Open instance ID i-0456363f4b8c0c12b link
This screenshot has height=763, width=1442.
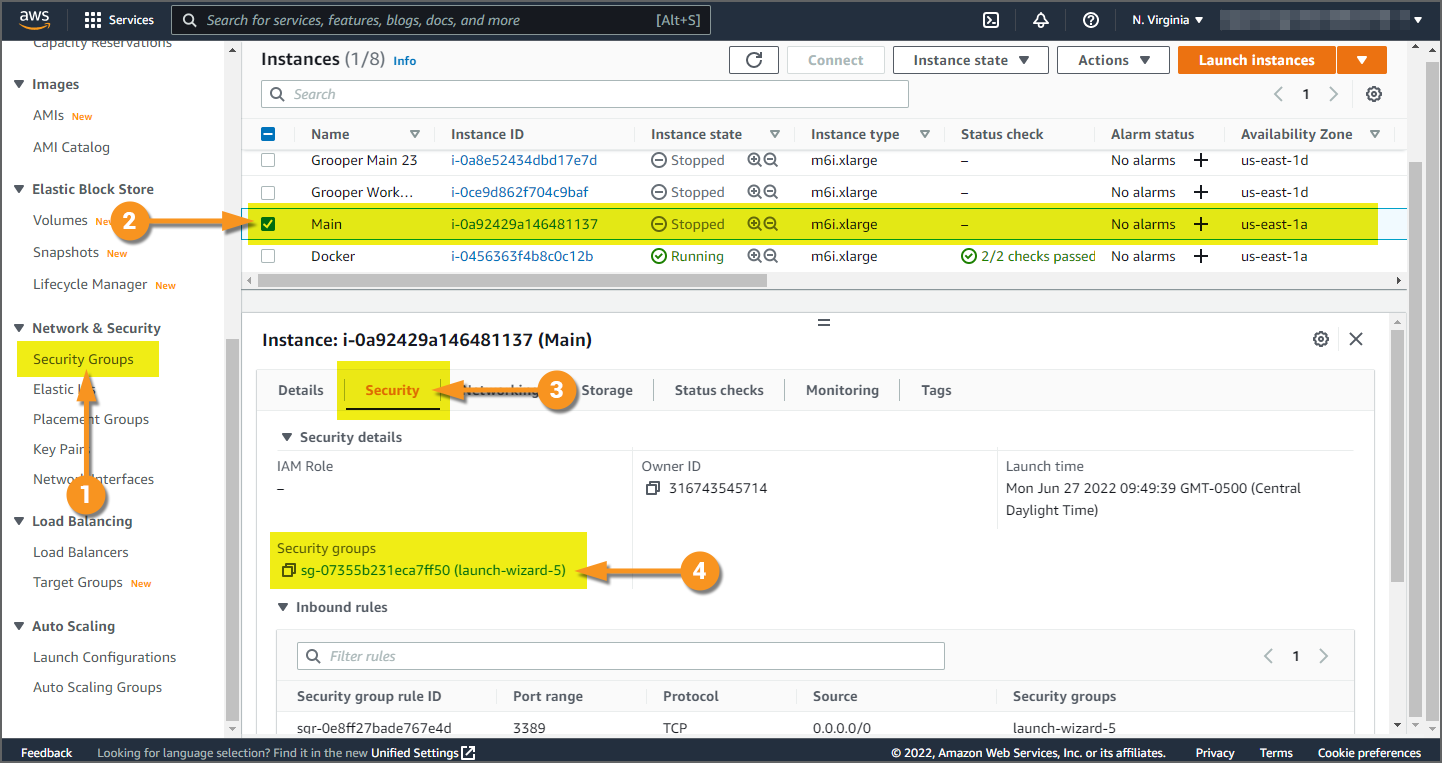click(522, 256)
